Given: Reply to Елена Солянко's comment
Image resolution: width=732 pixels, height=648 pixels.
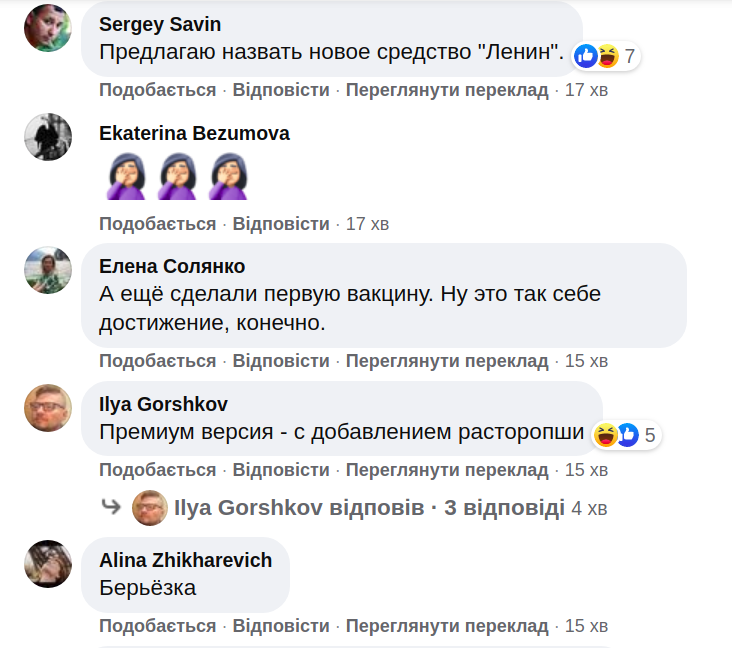Looking at the screenshot, I should pyautogui.click(x=281, y=361).
